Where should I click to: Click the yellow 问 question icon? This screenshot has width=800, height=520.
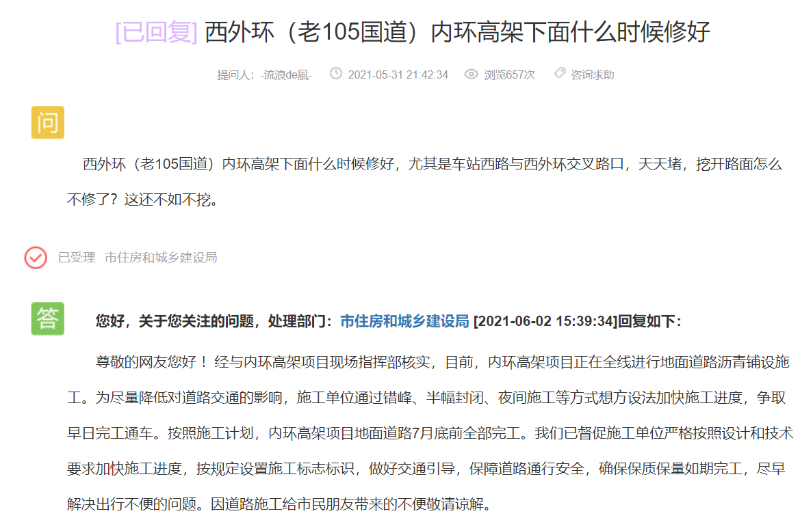[47, 122]
